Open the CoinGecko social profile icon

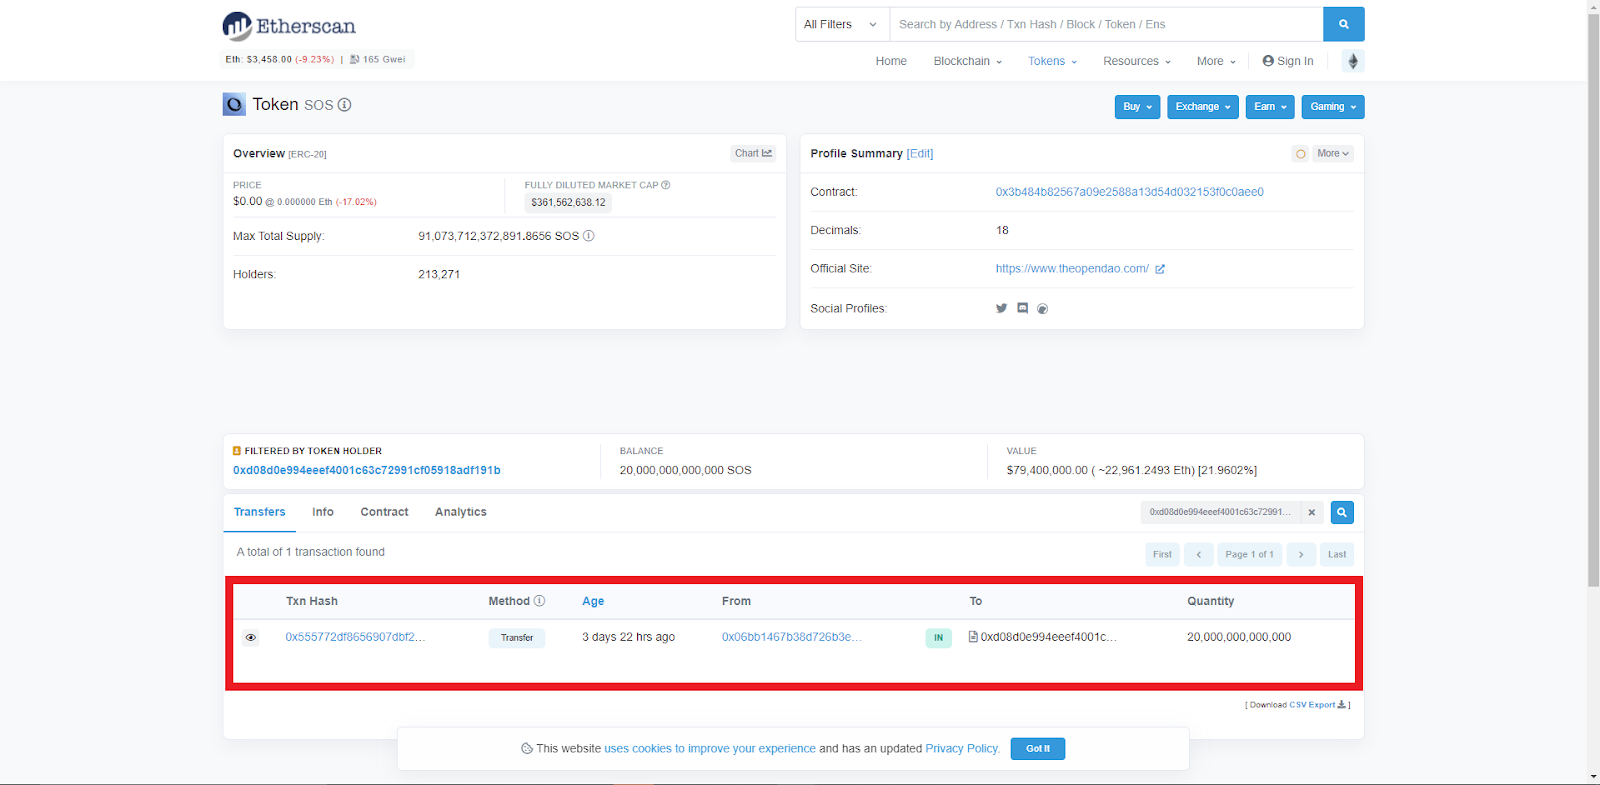(1042, 309)
